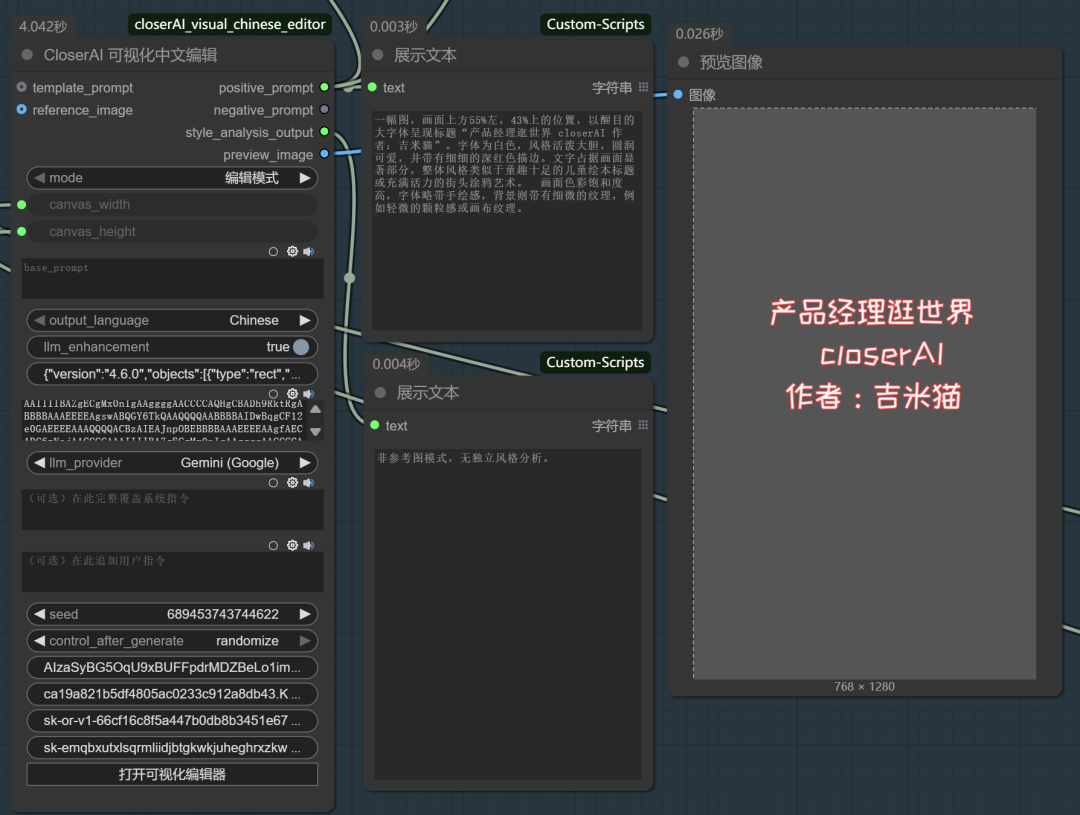Screen dimensions: 1080x815
Task: Collapse the upper 展示文本 node via its title dot
Action: (377, 54)
